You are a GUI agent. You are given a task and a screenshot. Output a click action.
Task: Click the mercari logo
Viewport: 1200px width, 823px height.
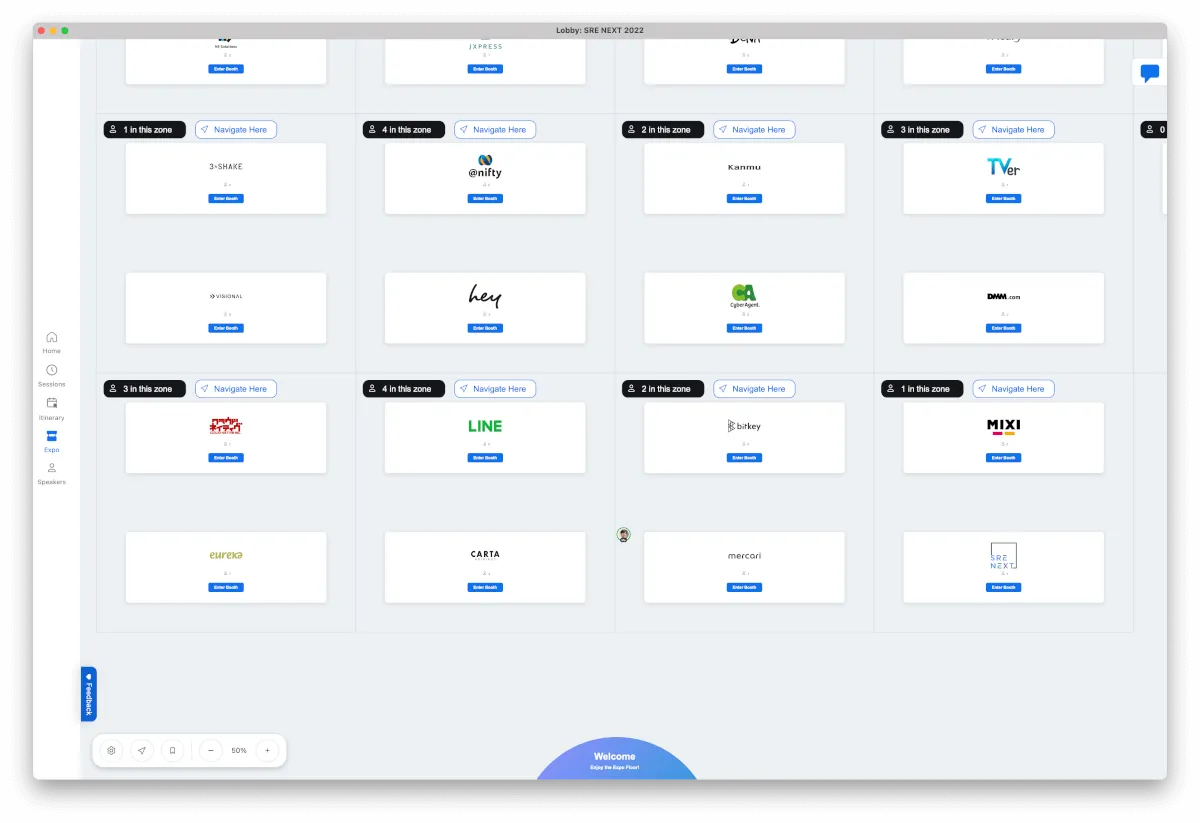pos(744,556)
